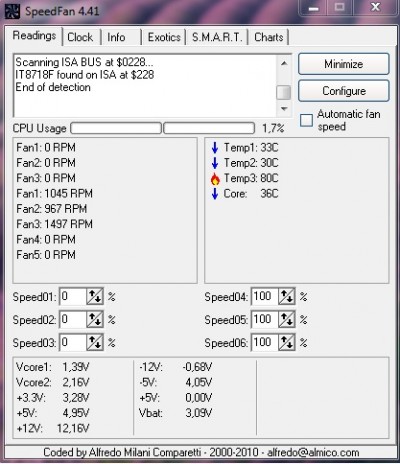Click into the Speed05 percent field
The width and height of the screenshot is (400, 464).
click(x=265, y=319)
